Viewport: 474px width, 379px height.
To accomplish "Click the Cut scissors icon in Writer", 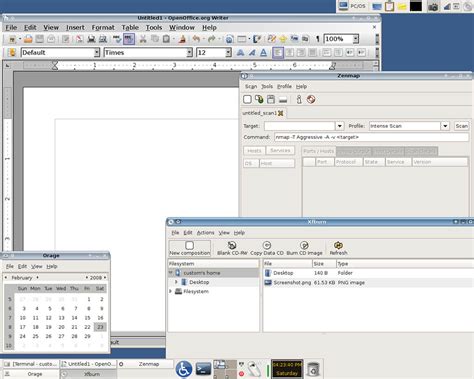I will (x=143, y=39).
